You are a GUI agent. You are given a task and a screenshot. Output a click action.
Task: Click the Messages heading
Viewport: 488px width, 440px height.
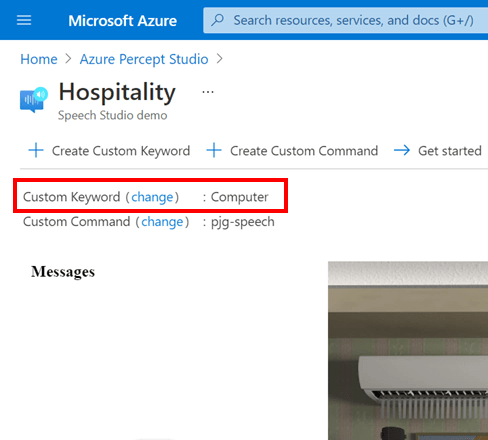[x=63, y=272]
